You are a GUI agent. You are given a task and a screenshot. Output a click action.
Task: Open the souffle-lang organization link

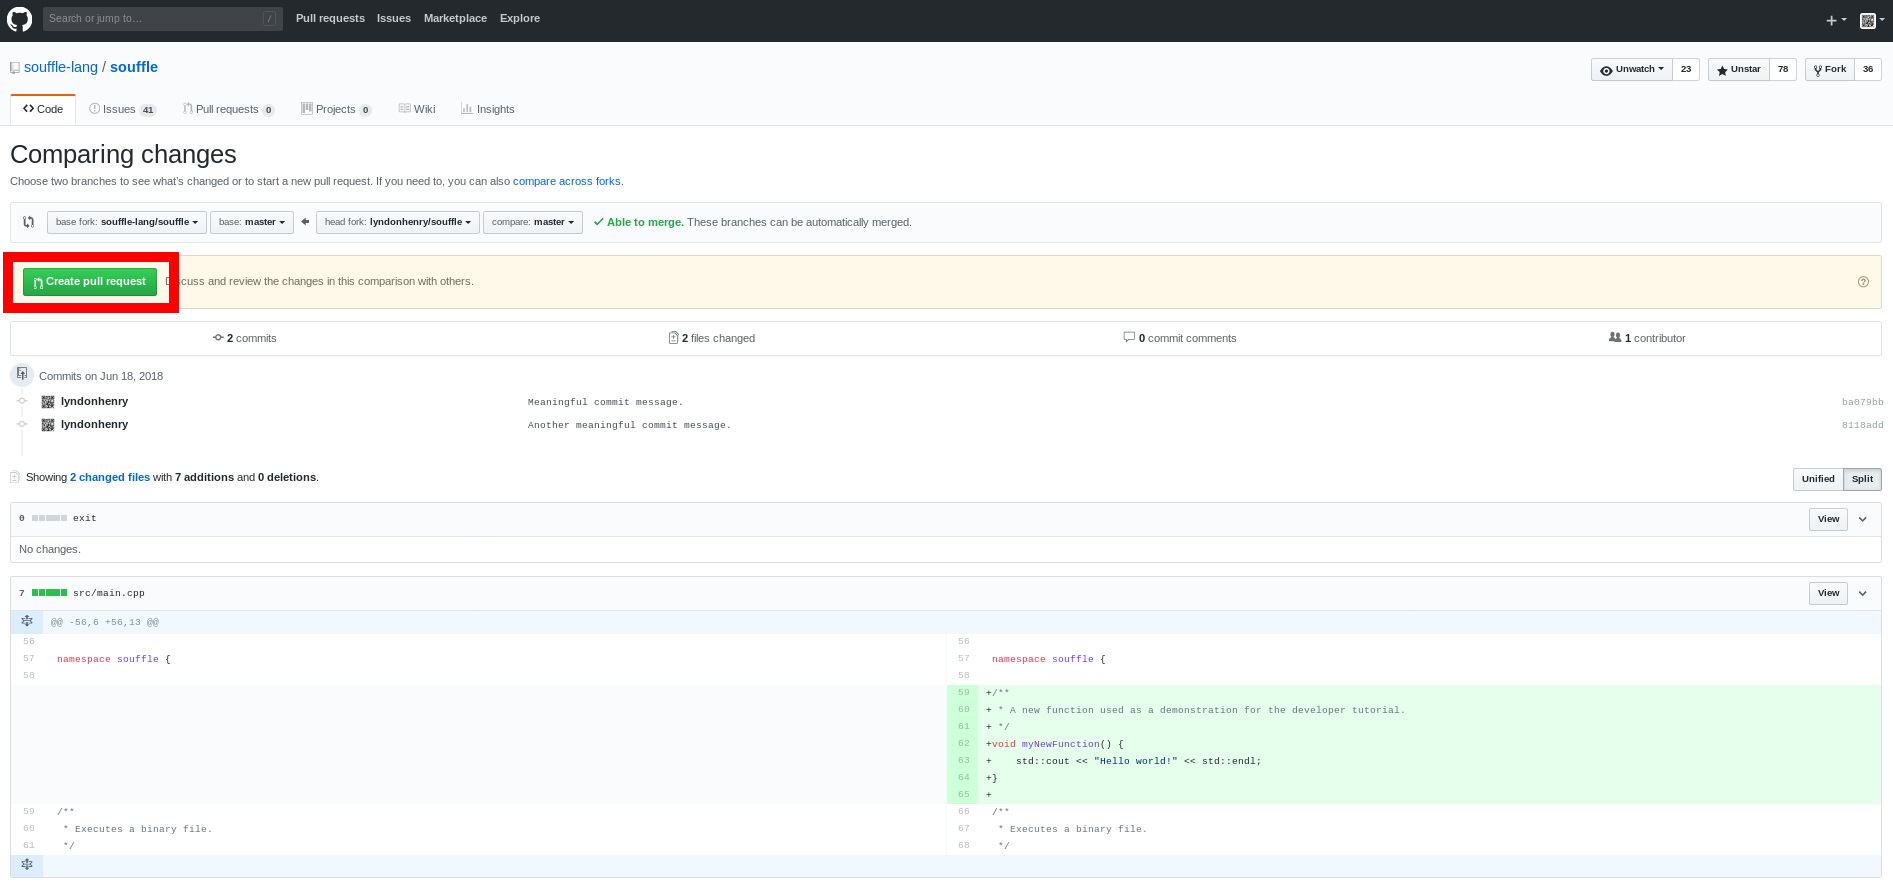(x=61, y=67)
